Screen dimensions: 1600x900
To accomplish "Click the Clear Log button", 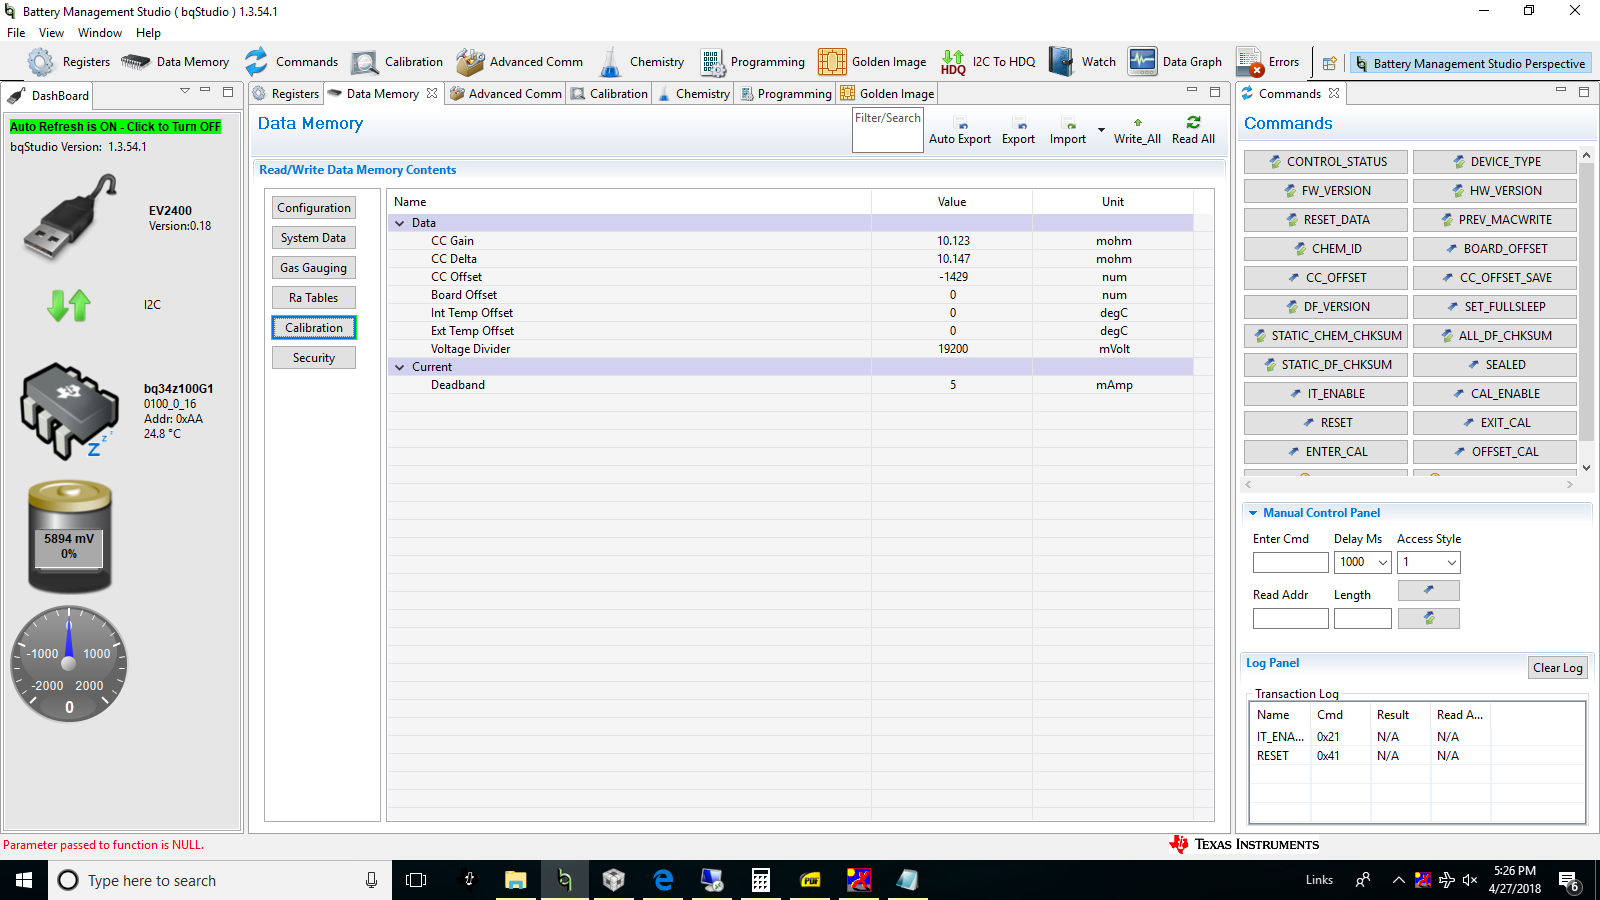I will (1558, 668).
